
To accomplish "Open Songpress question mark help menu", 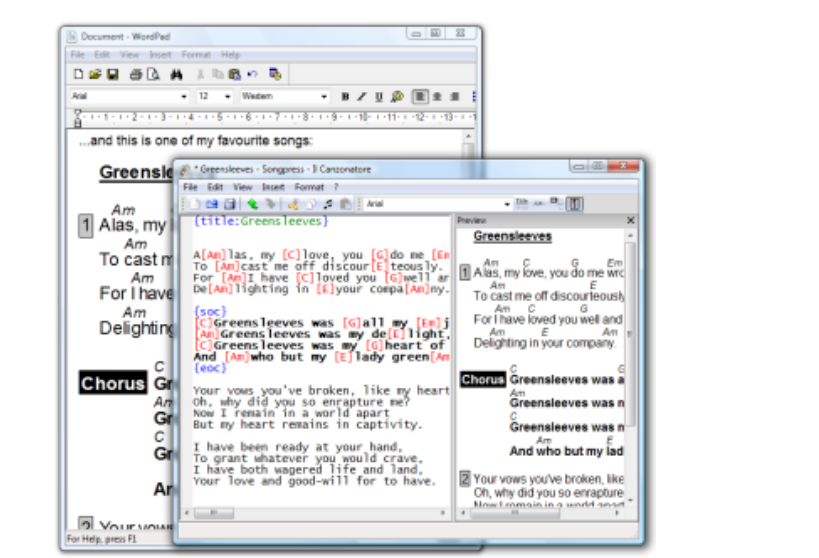I will click(336, 187).
